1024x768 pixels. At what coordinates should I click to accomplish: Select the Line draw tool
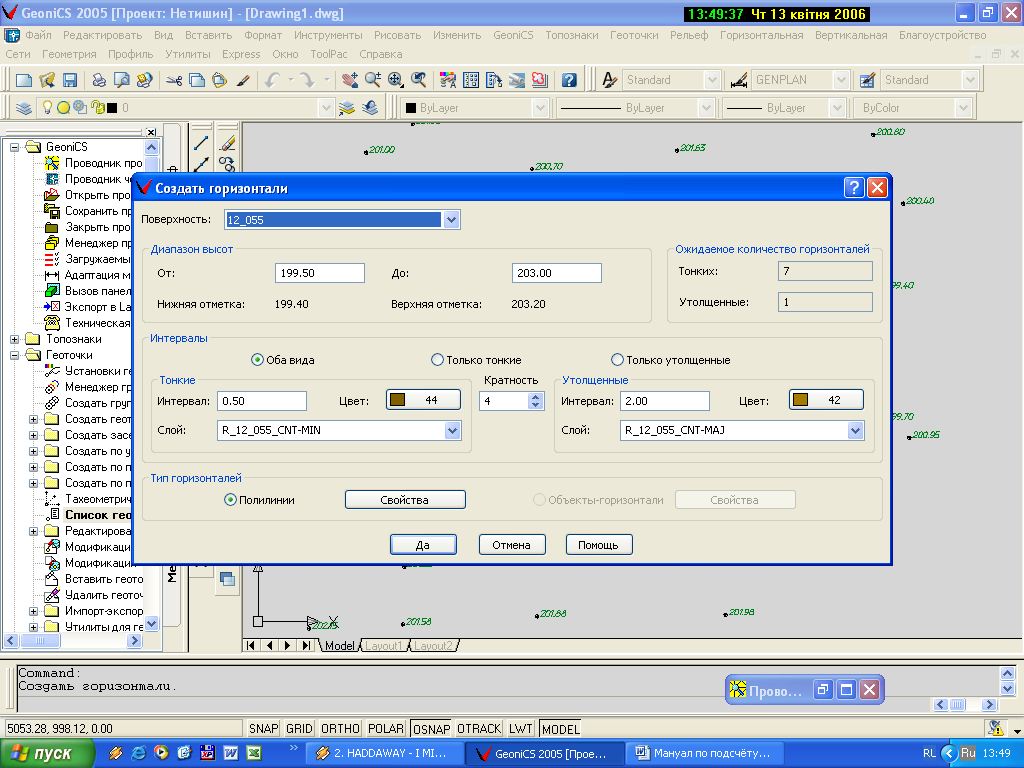click(x=201, y=143)
